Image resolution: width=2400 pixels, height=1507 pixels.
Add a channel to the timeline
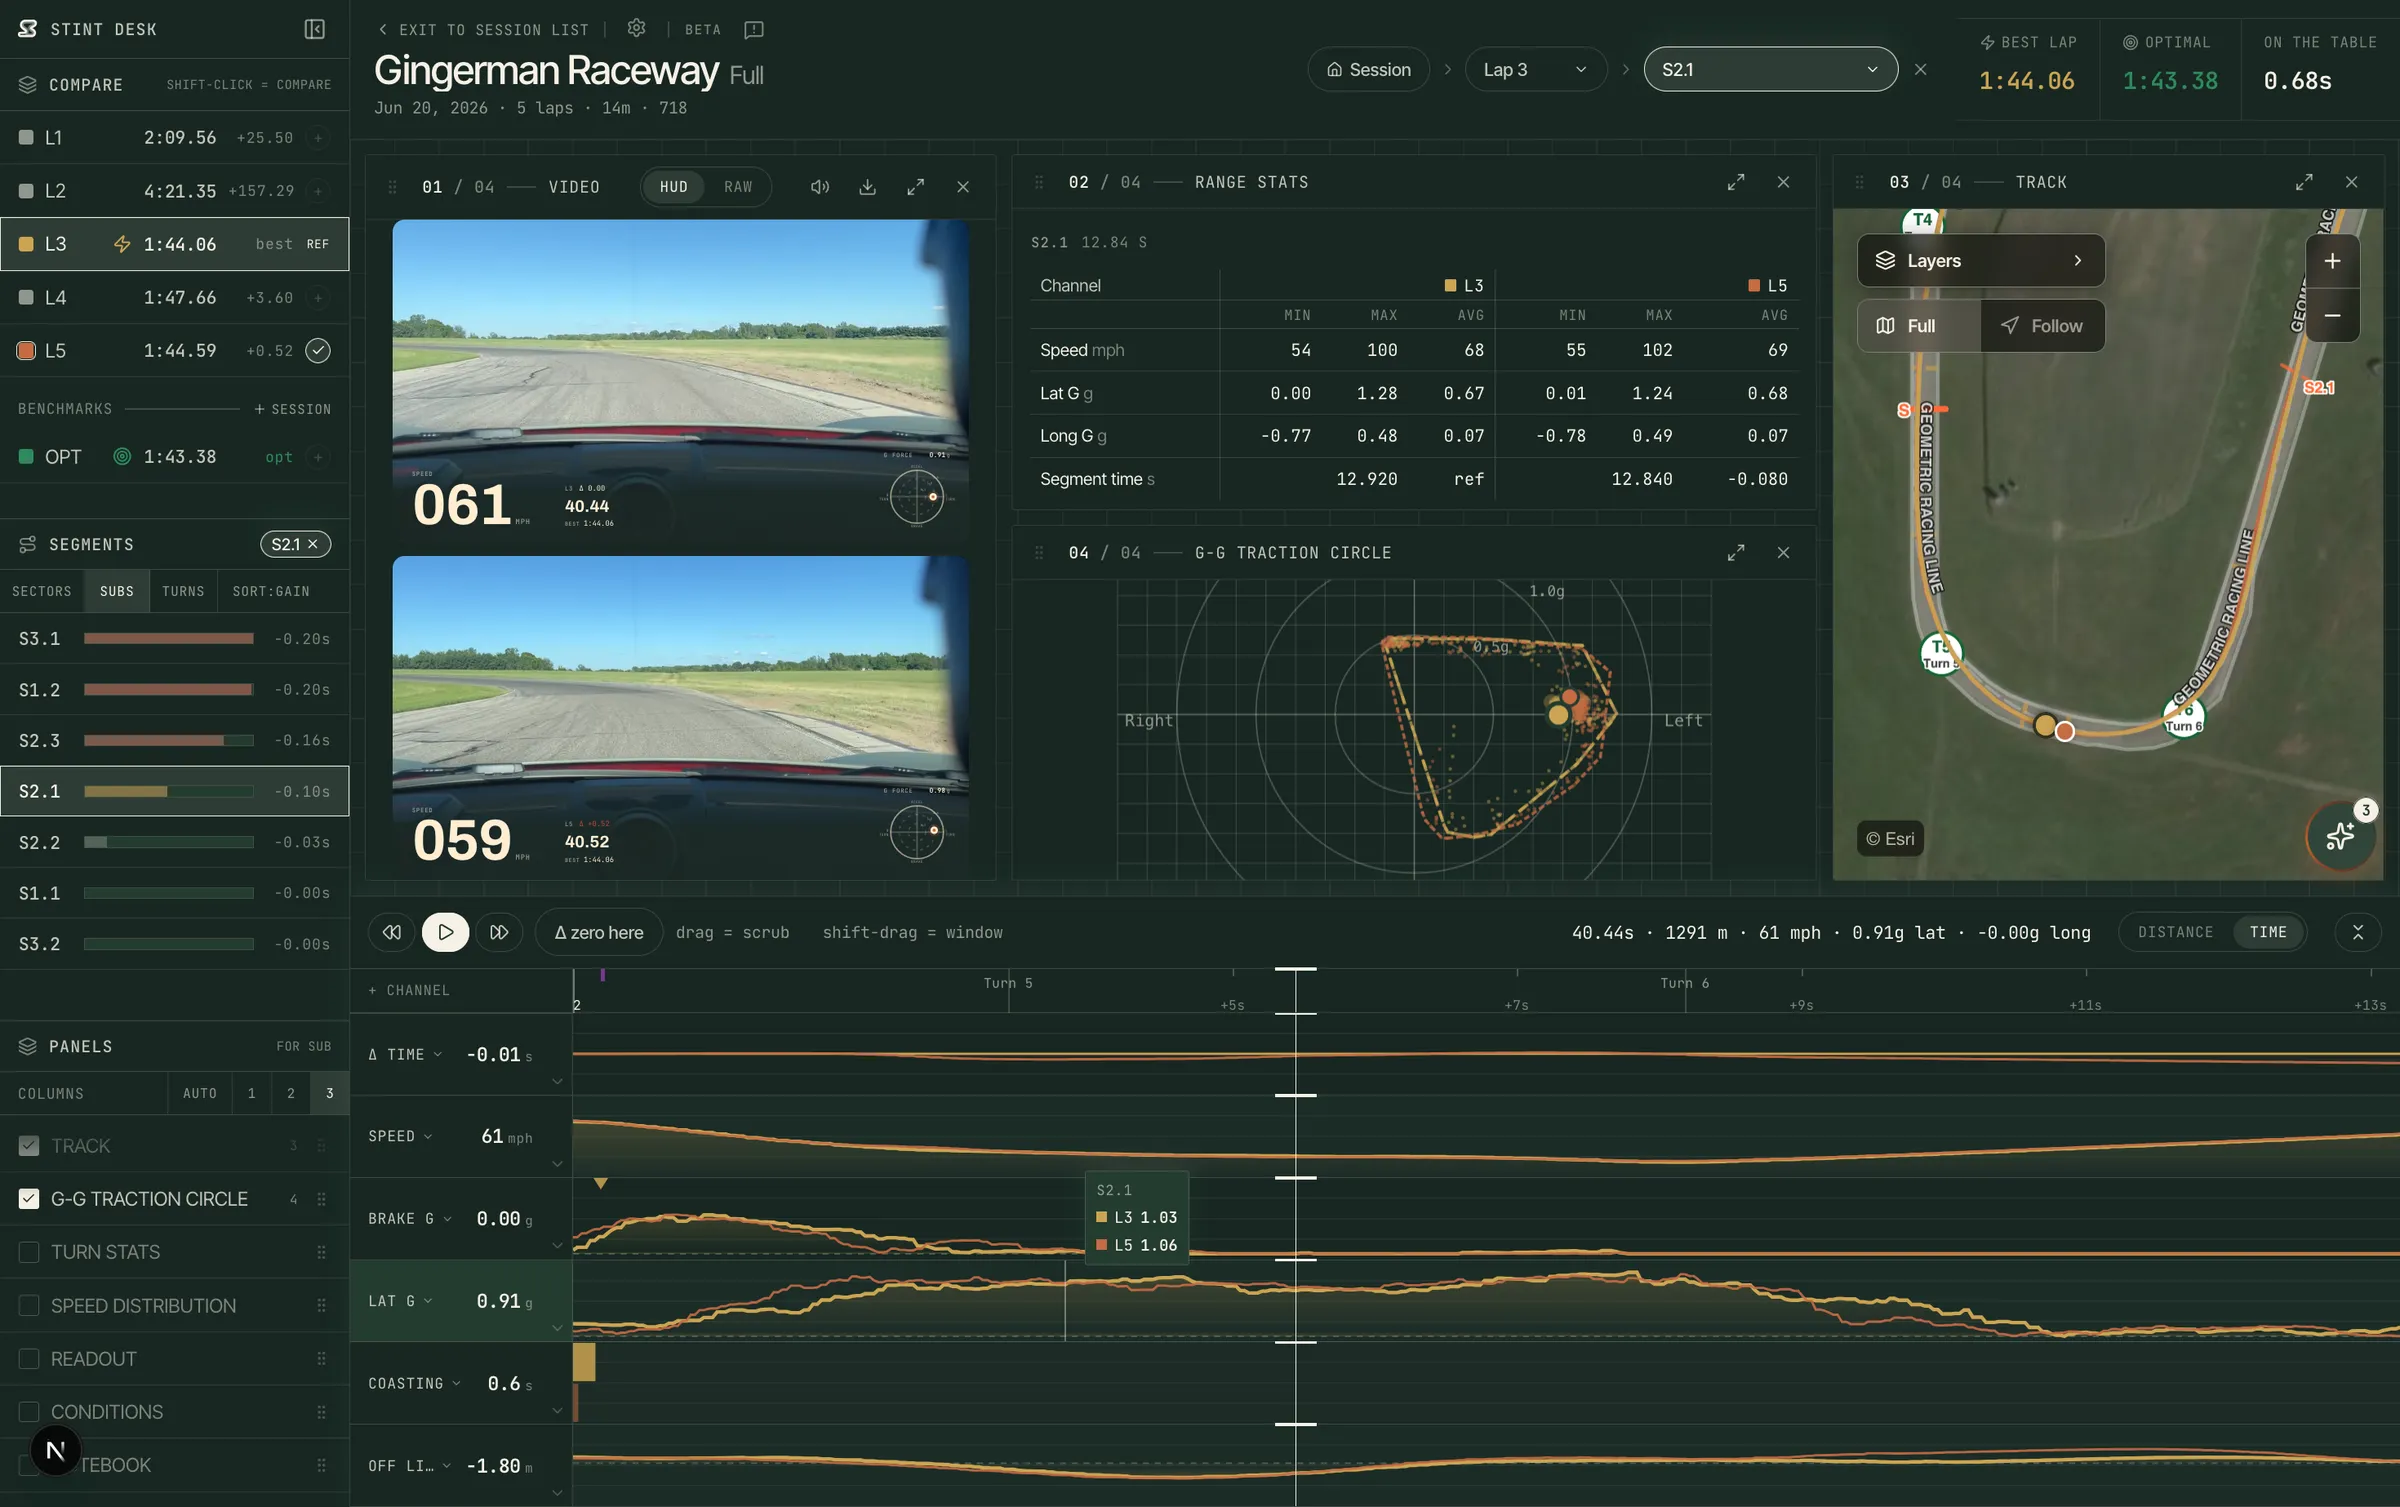coord(409,990)
